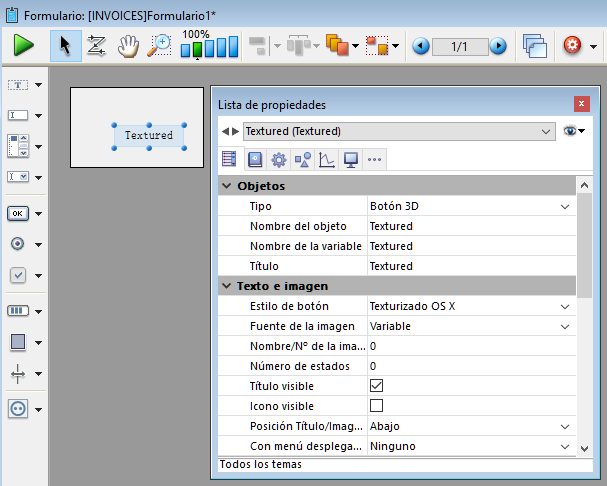The width and height of the screenshot is (607, 486).
Task: Switch to the coordinates graph tab
Action: pos(327,159)
